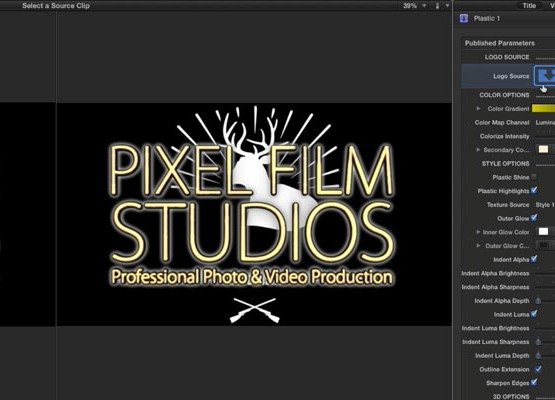Click the Colorize Intensity slider

(545, 136)
